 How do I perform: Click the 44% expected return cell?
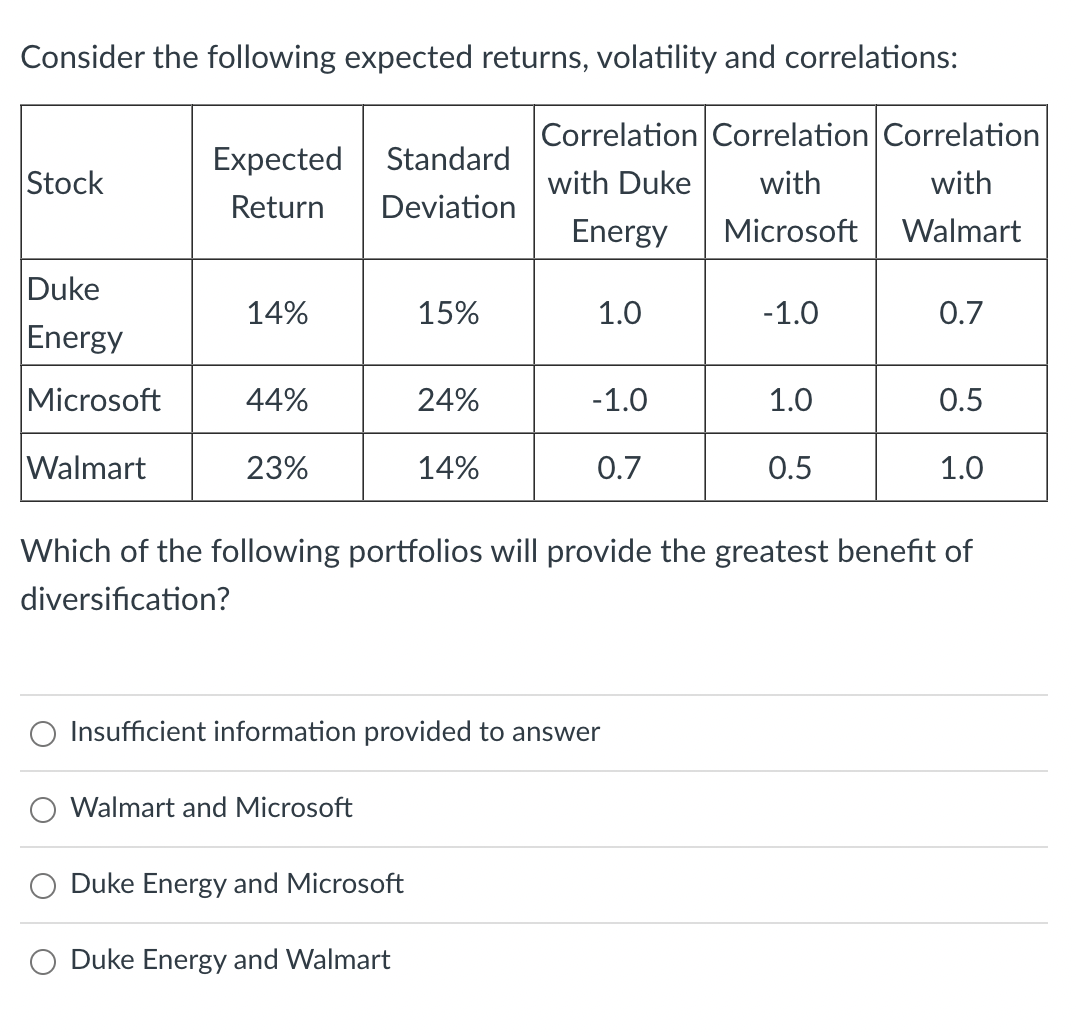277,399
